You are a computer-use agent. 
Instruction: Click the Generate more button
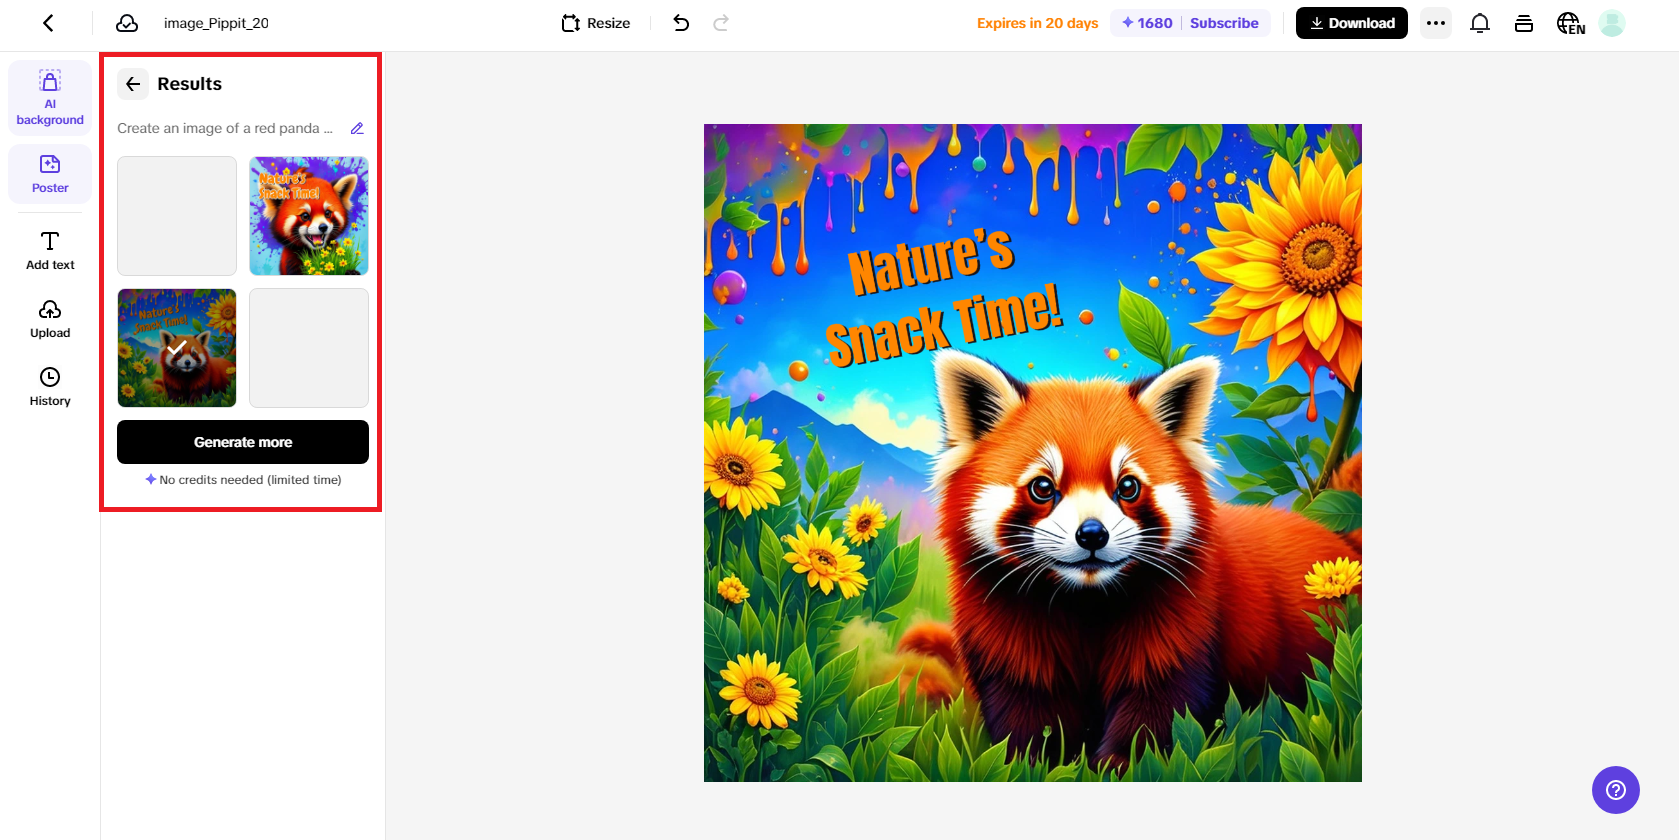click(243, 442)
